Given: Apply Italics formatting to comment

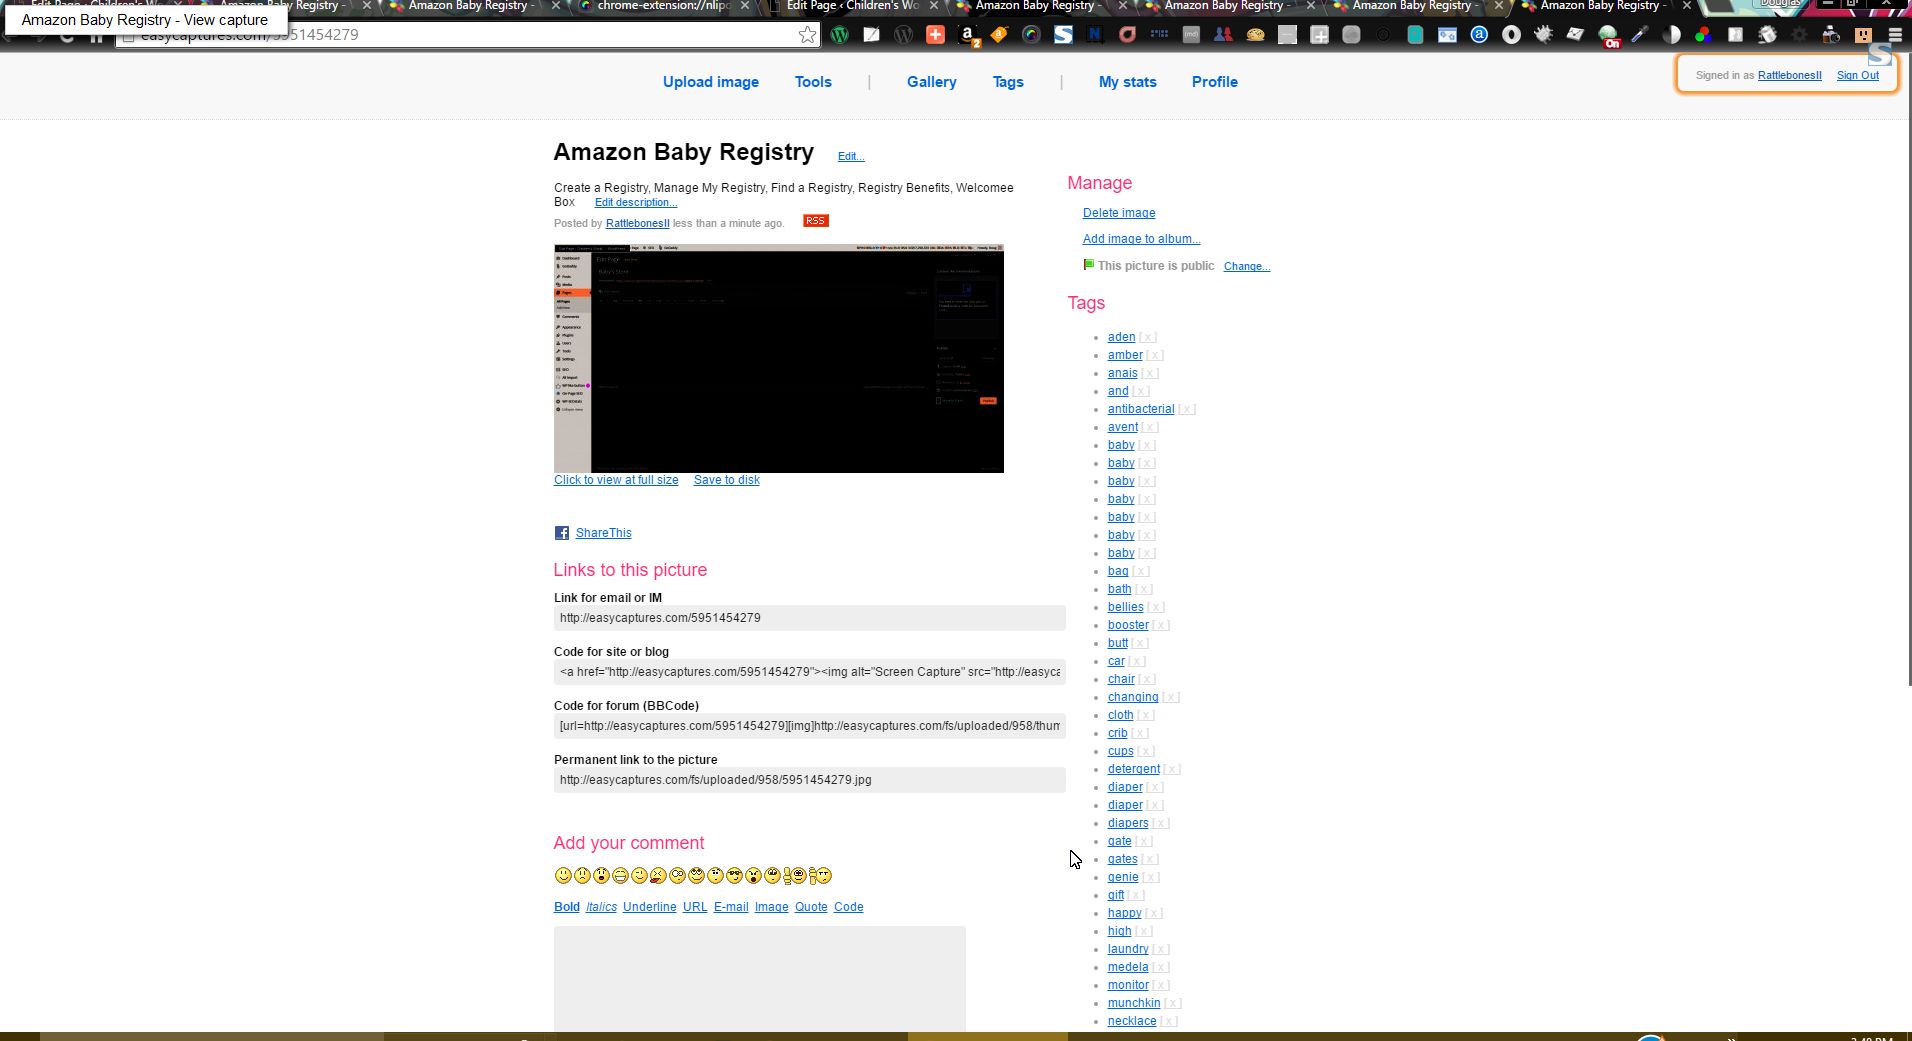Looking at the screenshot, I should [601, 907].
